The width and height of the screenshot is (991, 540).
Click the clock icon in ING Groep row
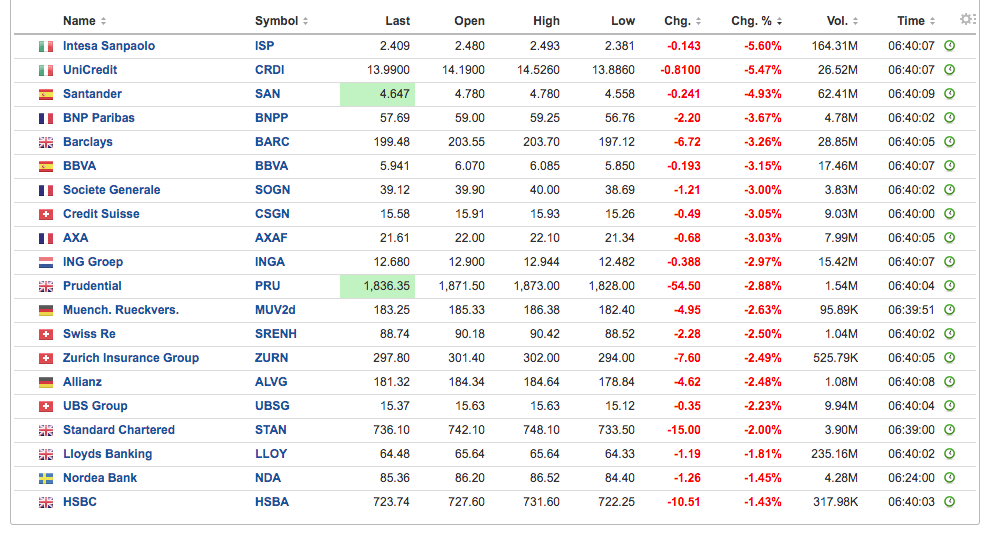949,262
